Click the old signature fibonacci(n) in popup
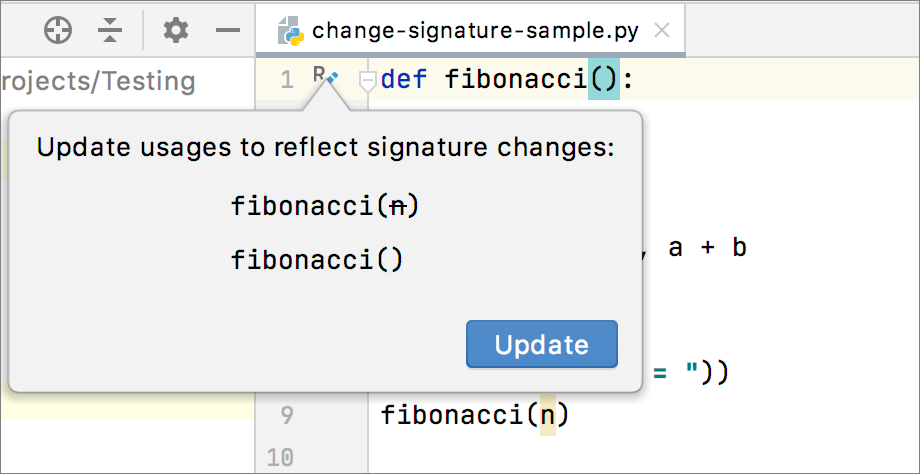920x474 pixels. click(325, 206)
